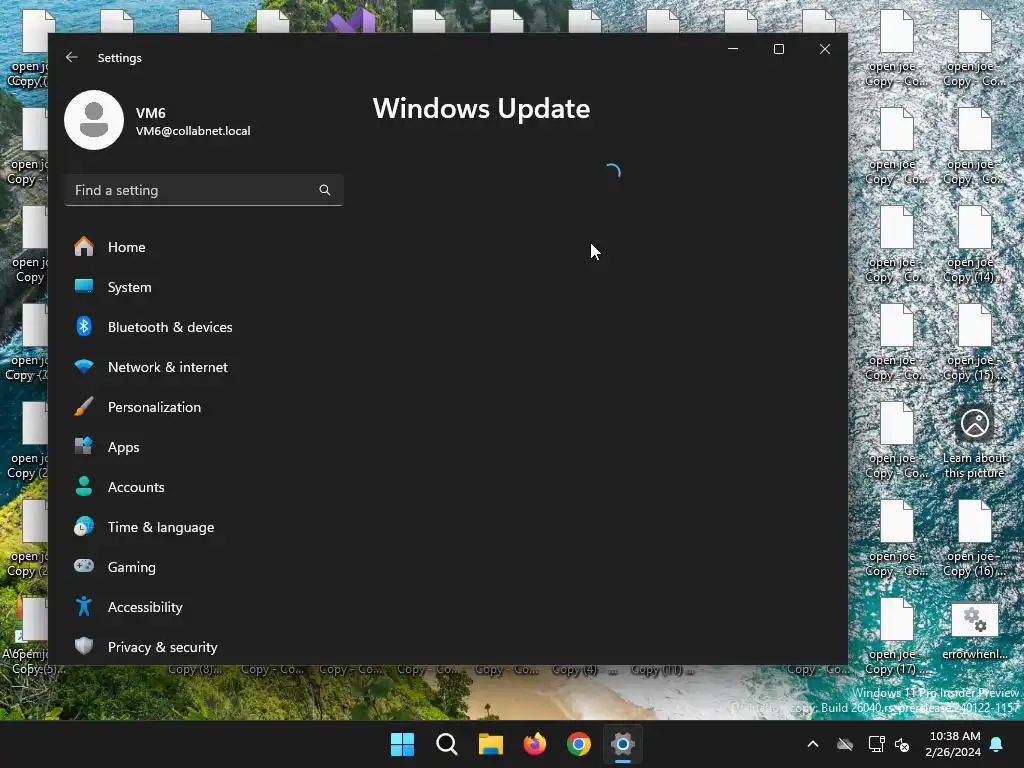Click the Apps grid icon
Viewport: 1024px width, 768px height.
tap(84, 446)
